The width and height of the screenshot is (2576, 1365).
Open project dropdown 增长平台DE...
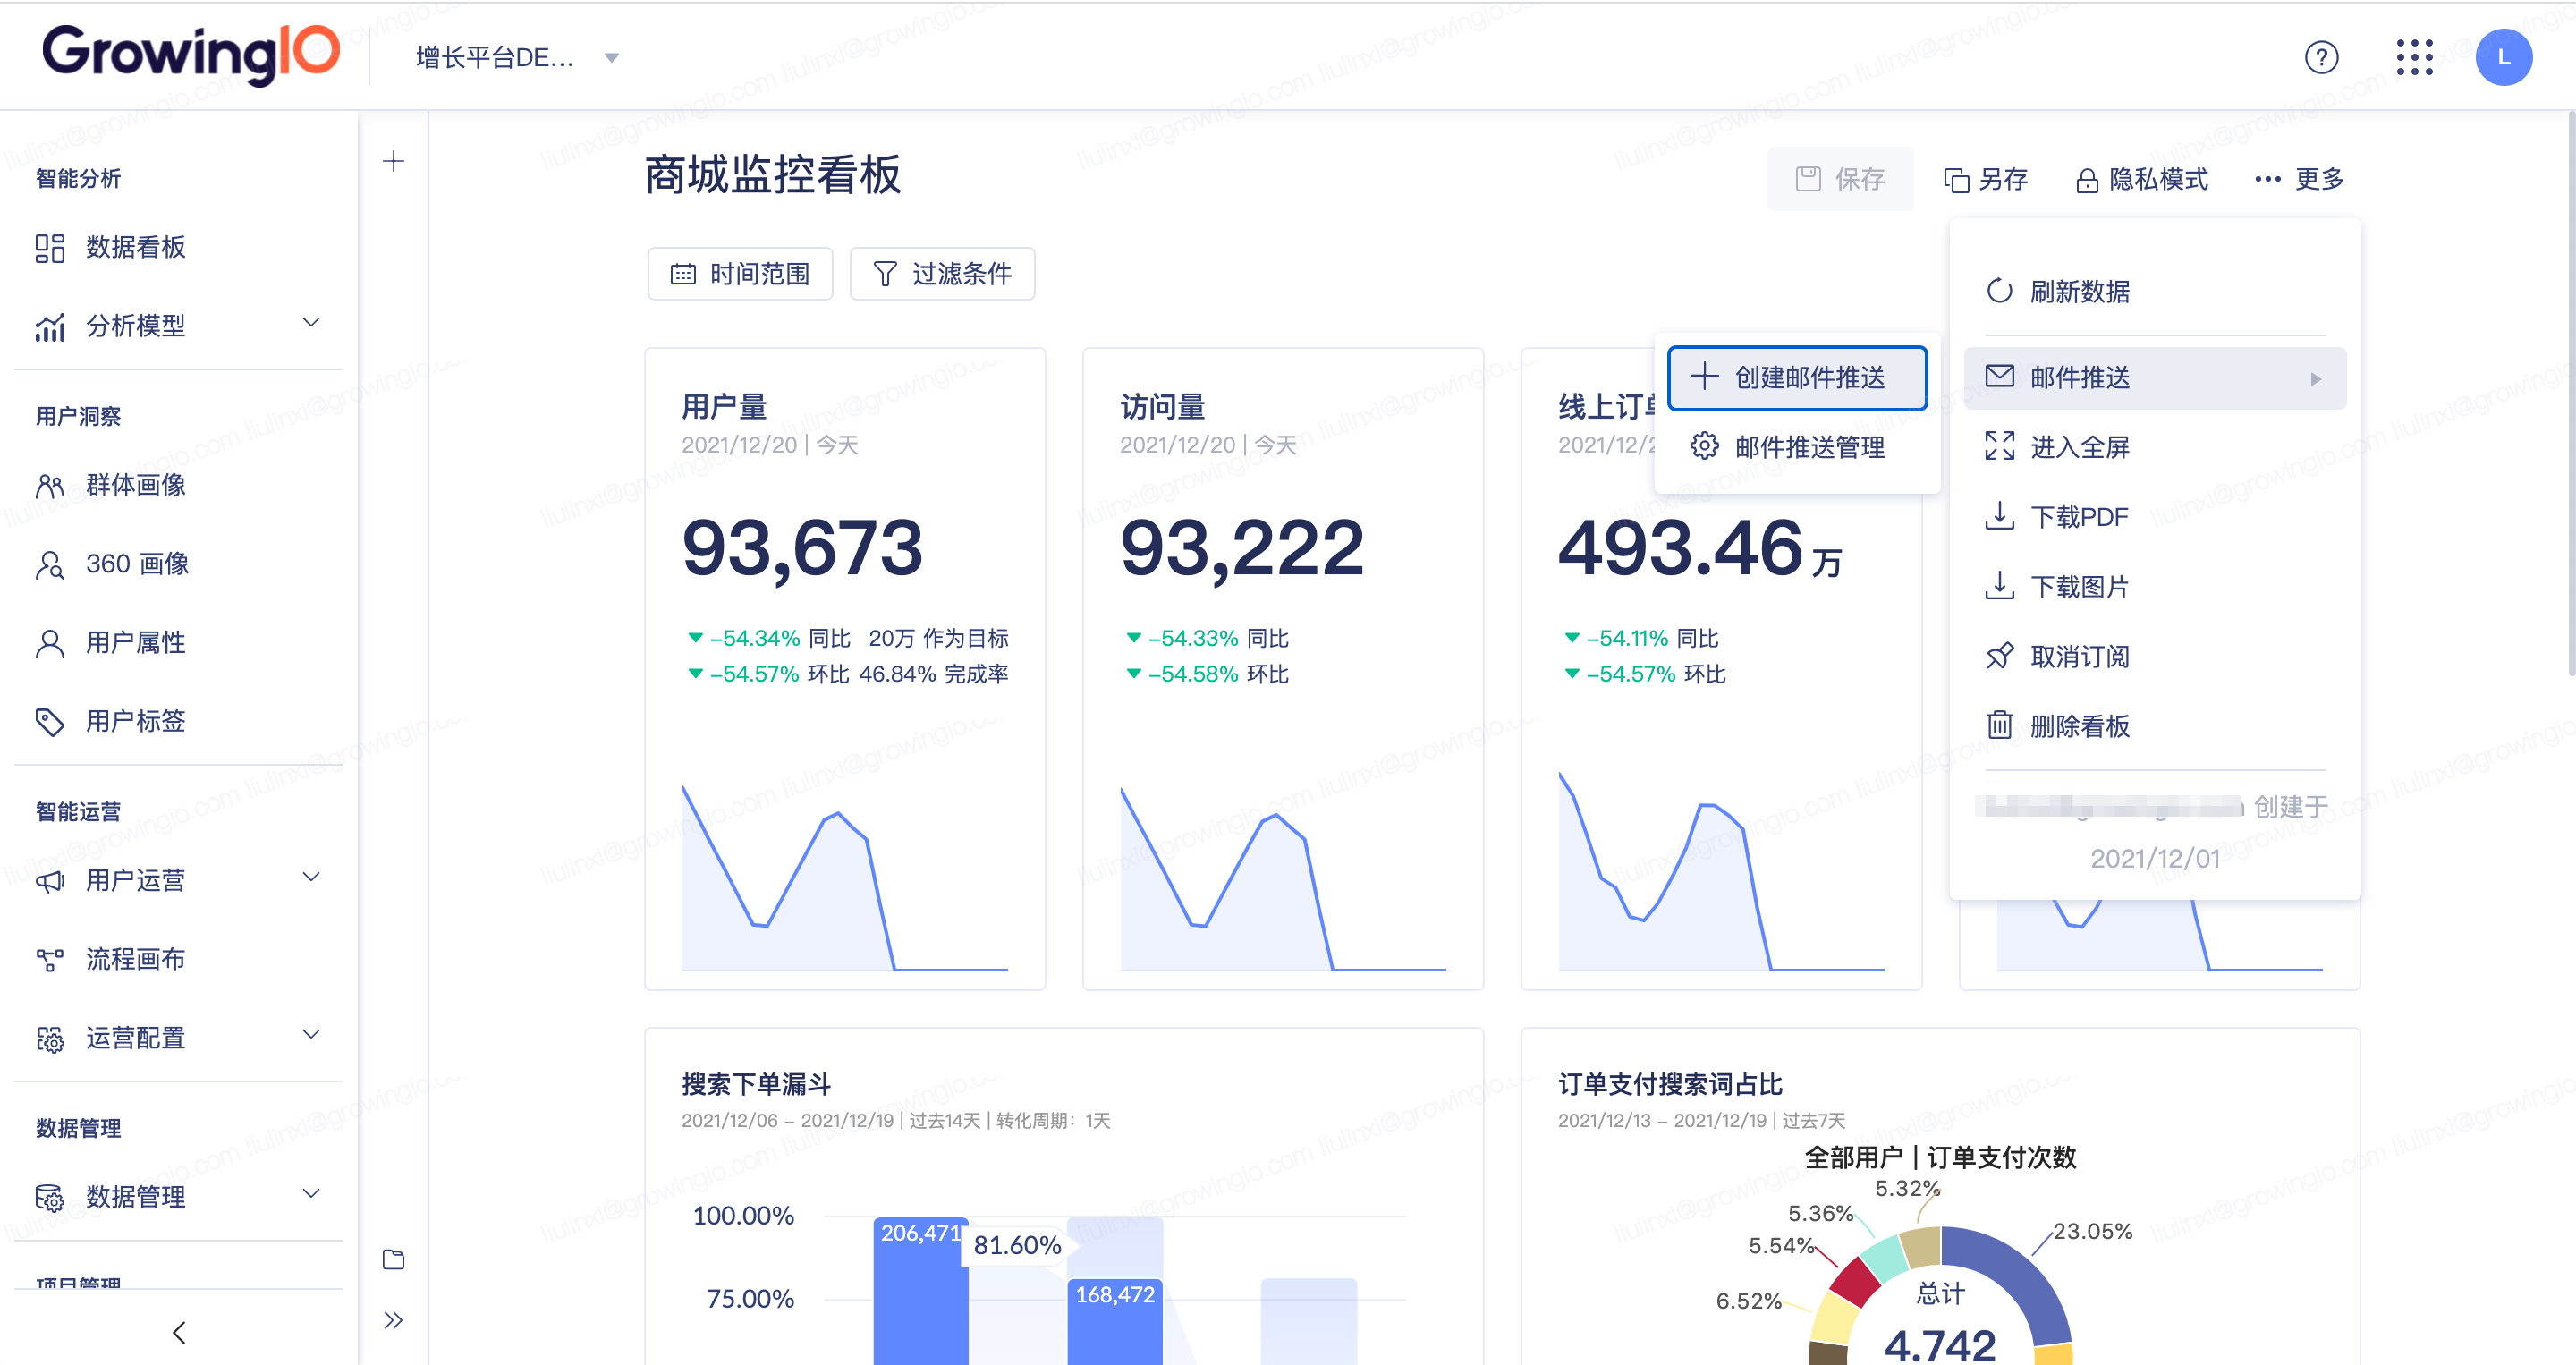coord(518,58)
